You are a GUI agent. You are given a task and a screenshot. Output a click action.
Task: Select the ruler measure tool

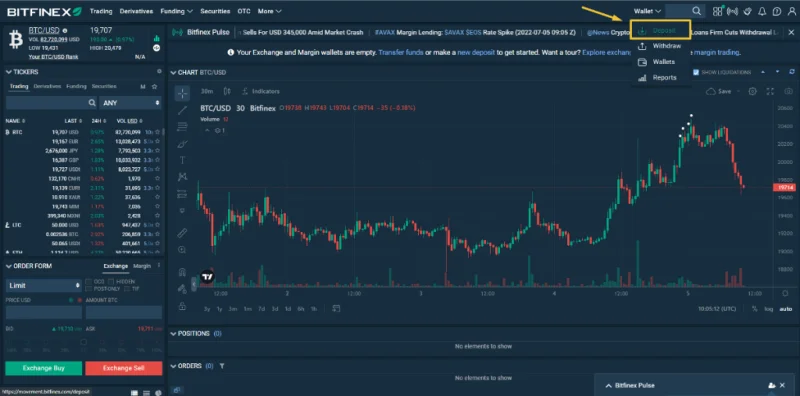coord(182,233)
